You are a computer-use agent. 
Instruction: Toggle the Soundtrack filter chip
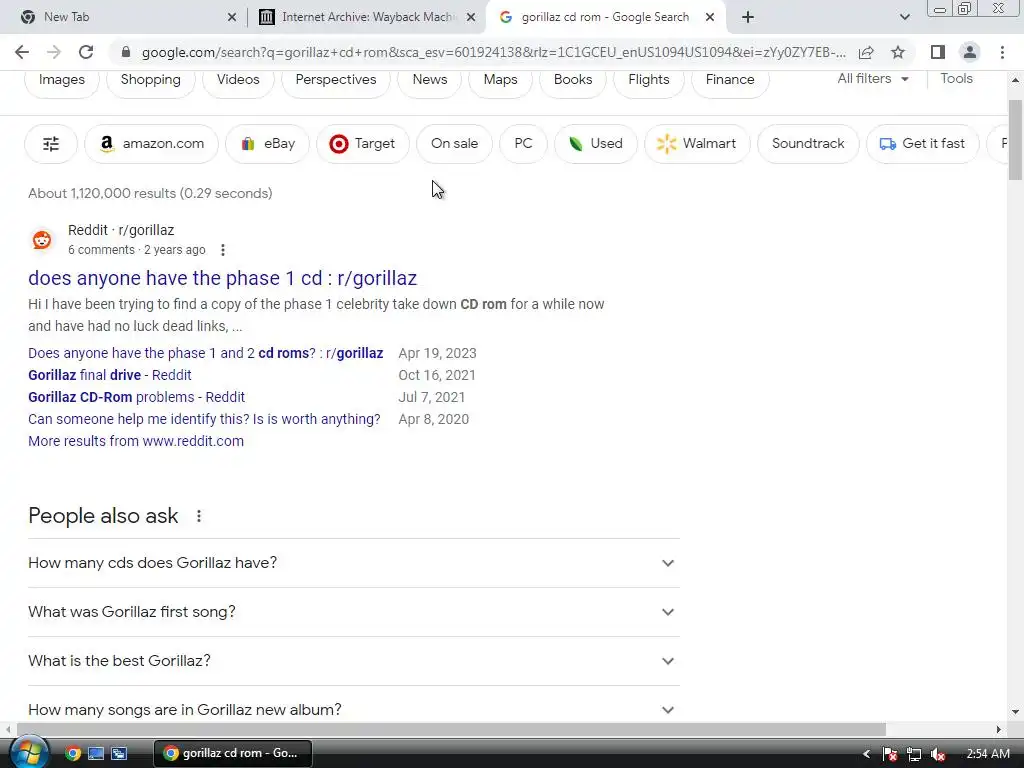(808, 144)
